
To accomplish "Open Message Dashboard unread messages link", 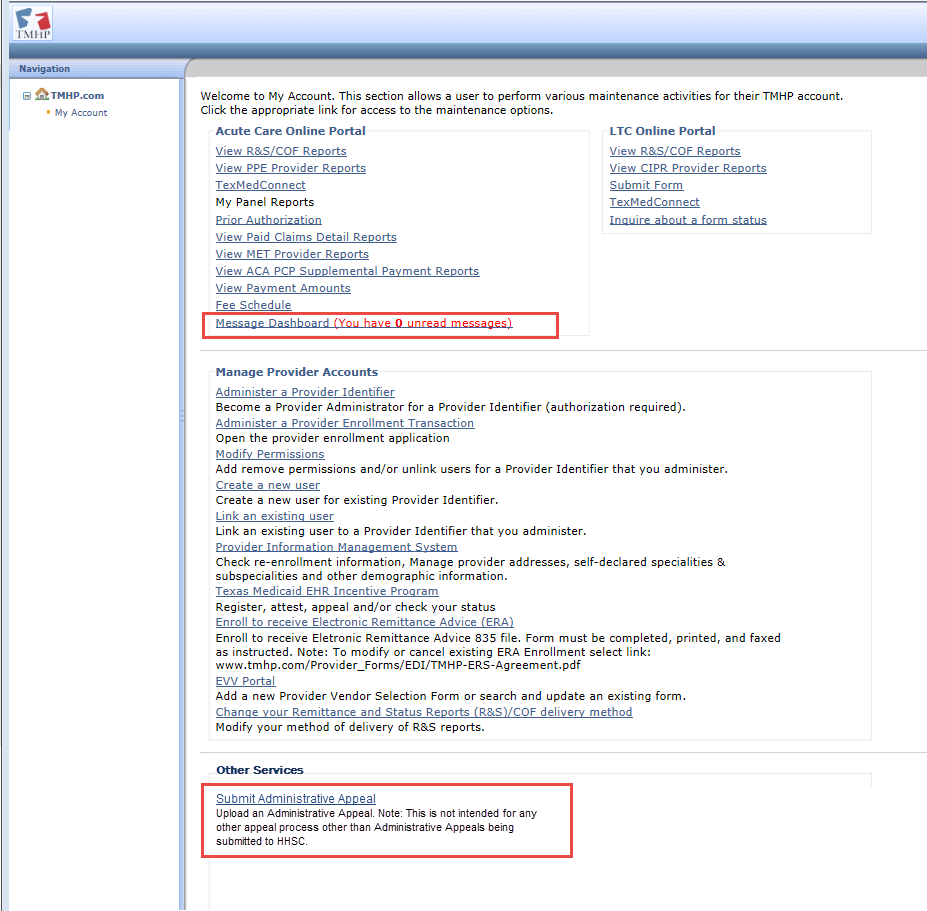I will (364, 323).
